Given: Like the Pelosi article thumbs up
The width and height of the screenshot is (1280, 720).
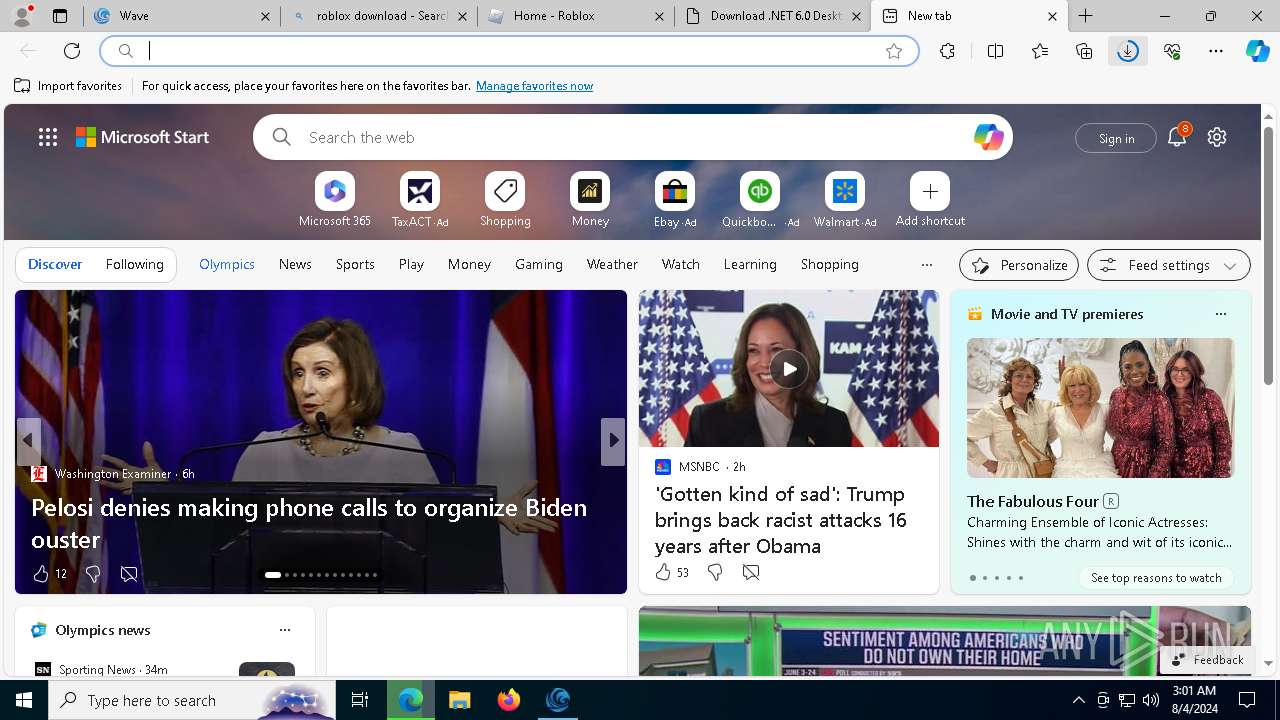Looking at the screenshot, I should (41, 573).
